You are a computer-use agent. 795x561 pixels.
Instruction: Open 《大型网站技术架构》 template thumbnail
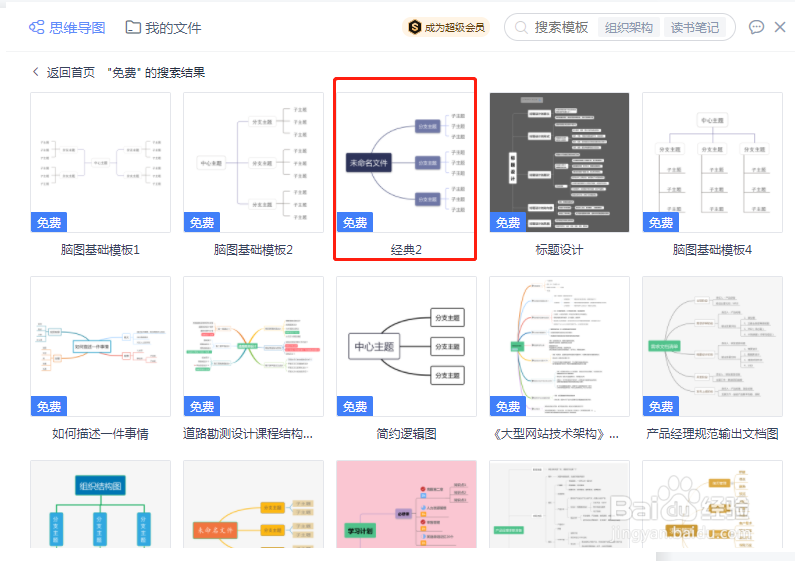[559, 346]
